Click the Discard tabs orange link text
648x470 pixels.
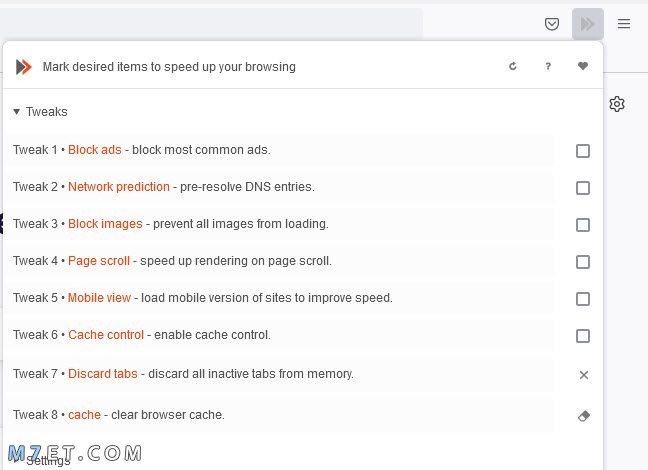102,374
